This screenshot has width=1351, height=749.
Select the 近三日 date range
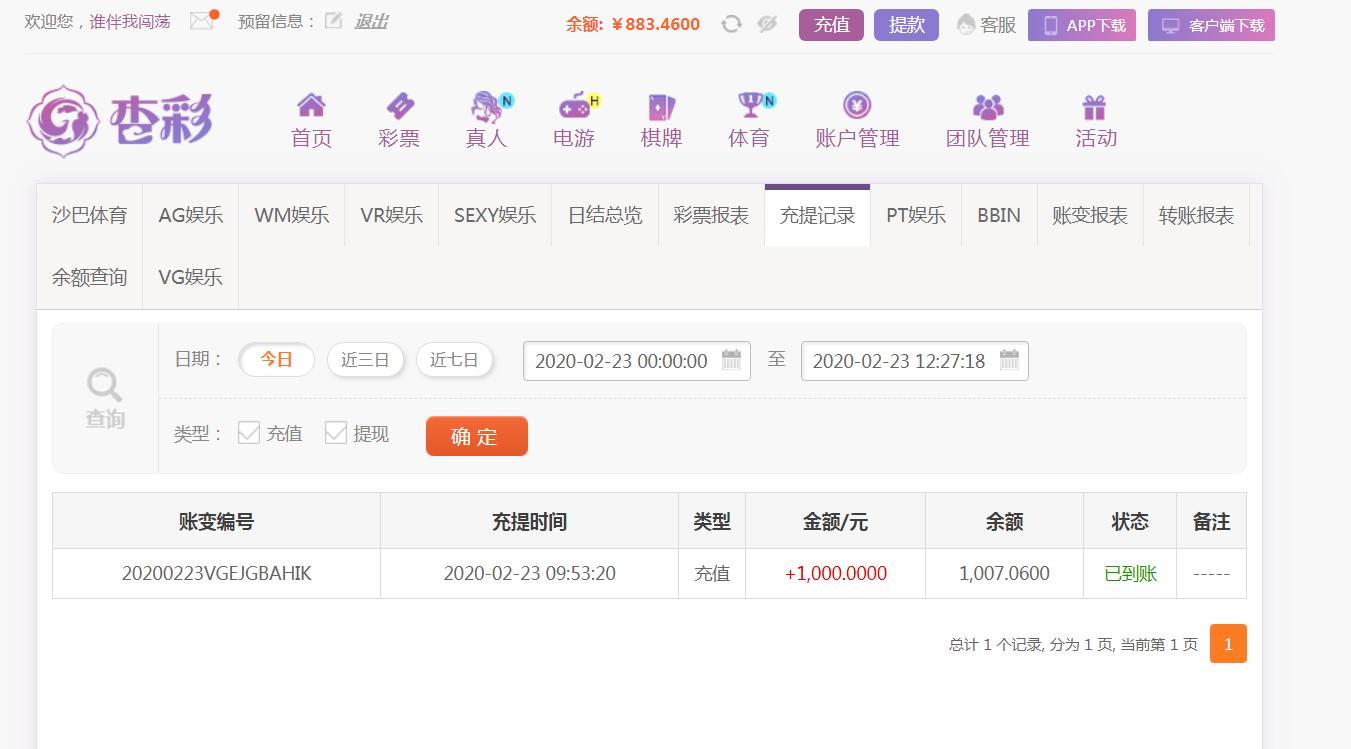coord(365,360)
